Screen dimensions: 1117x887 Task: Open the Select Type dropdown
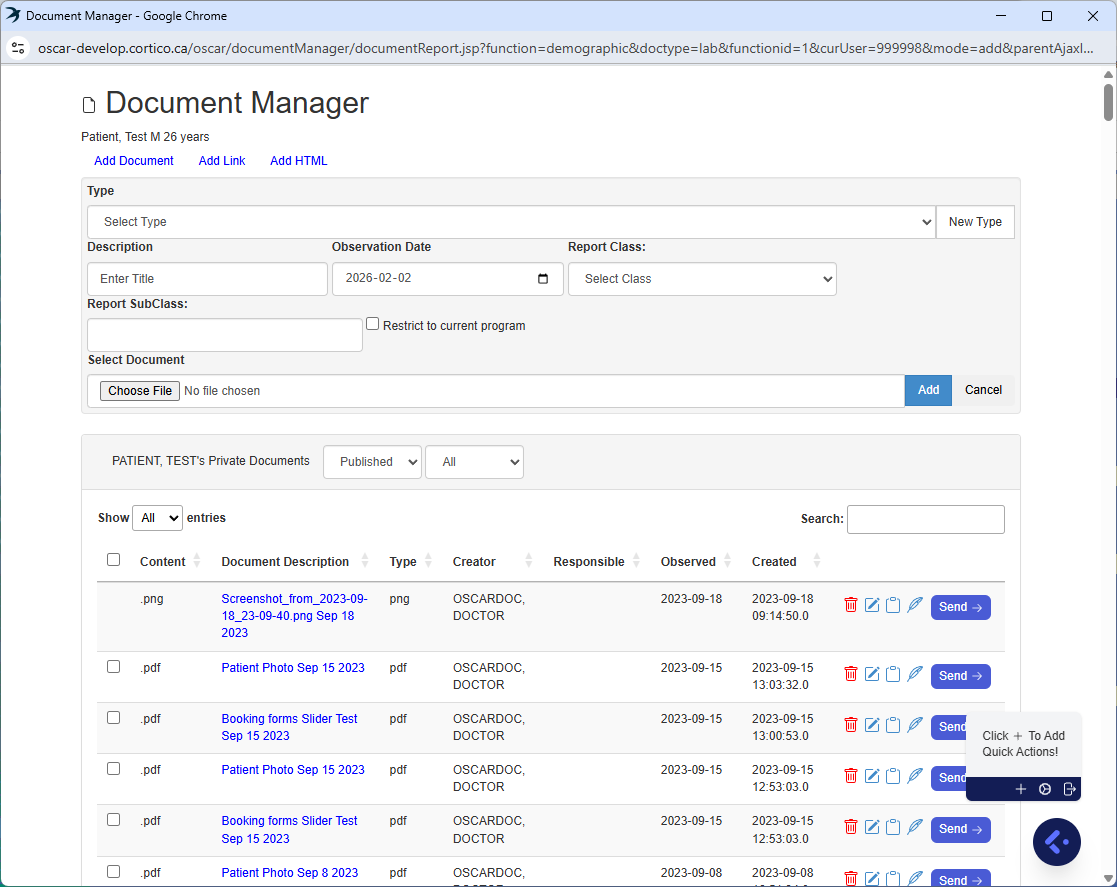511,222
